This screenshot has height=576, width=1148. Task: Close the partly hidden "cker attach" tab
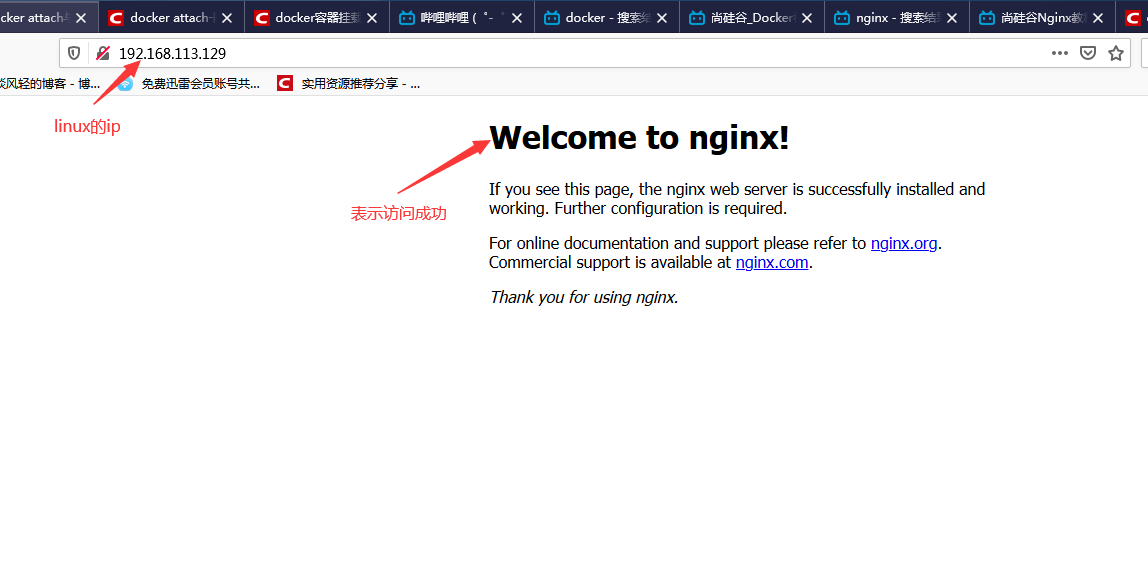pos(81,18)
